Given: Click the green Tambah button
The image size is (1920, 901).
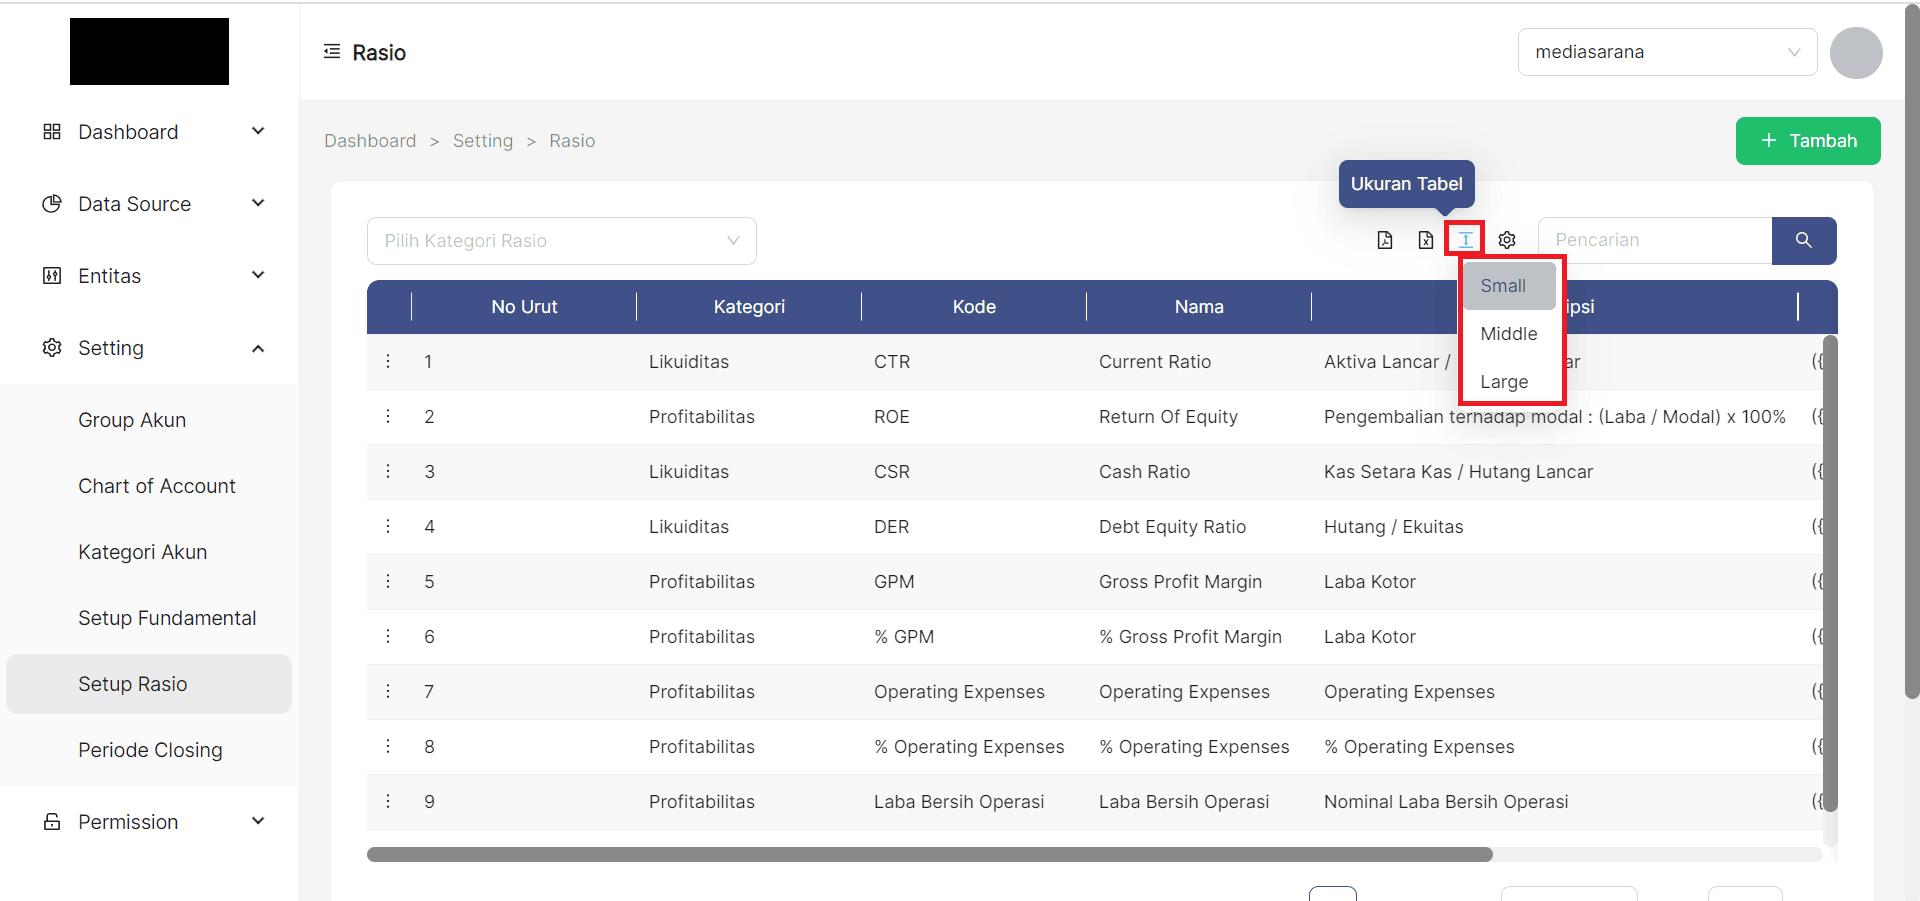Looking at the screenshot, I should 1808,141.
